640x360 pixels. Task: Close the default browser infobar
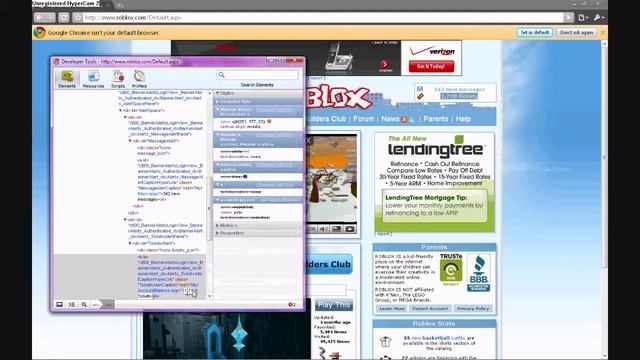[602, 32]
